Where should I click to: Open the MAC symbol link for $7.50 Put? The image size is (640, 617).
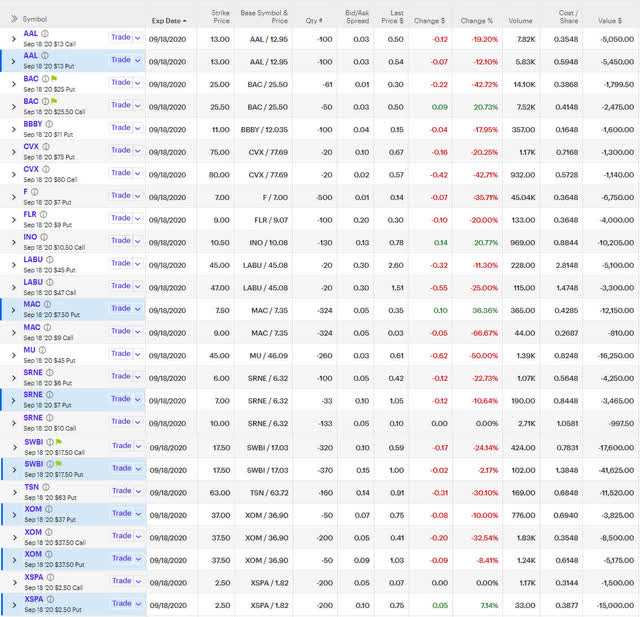[x=32, y=304]
